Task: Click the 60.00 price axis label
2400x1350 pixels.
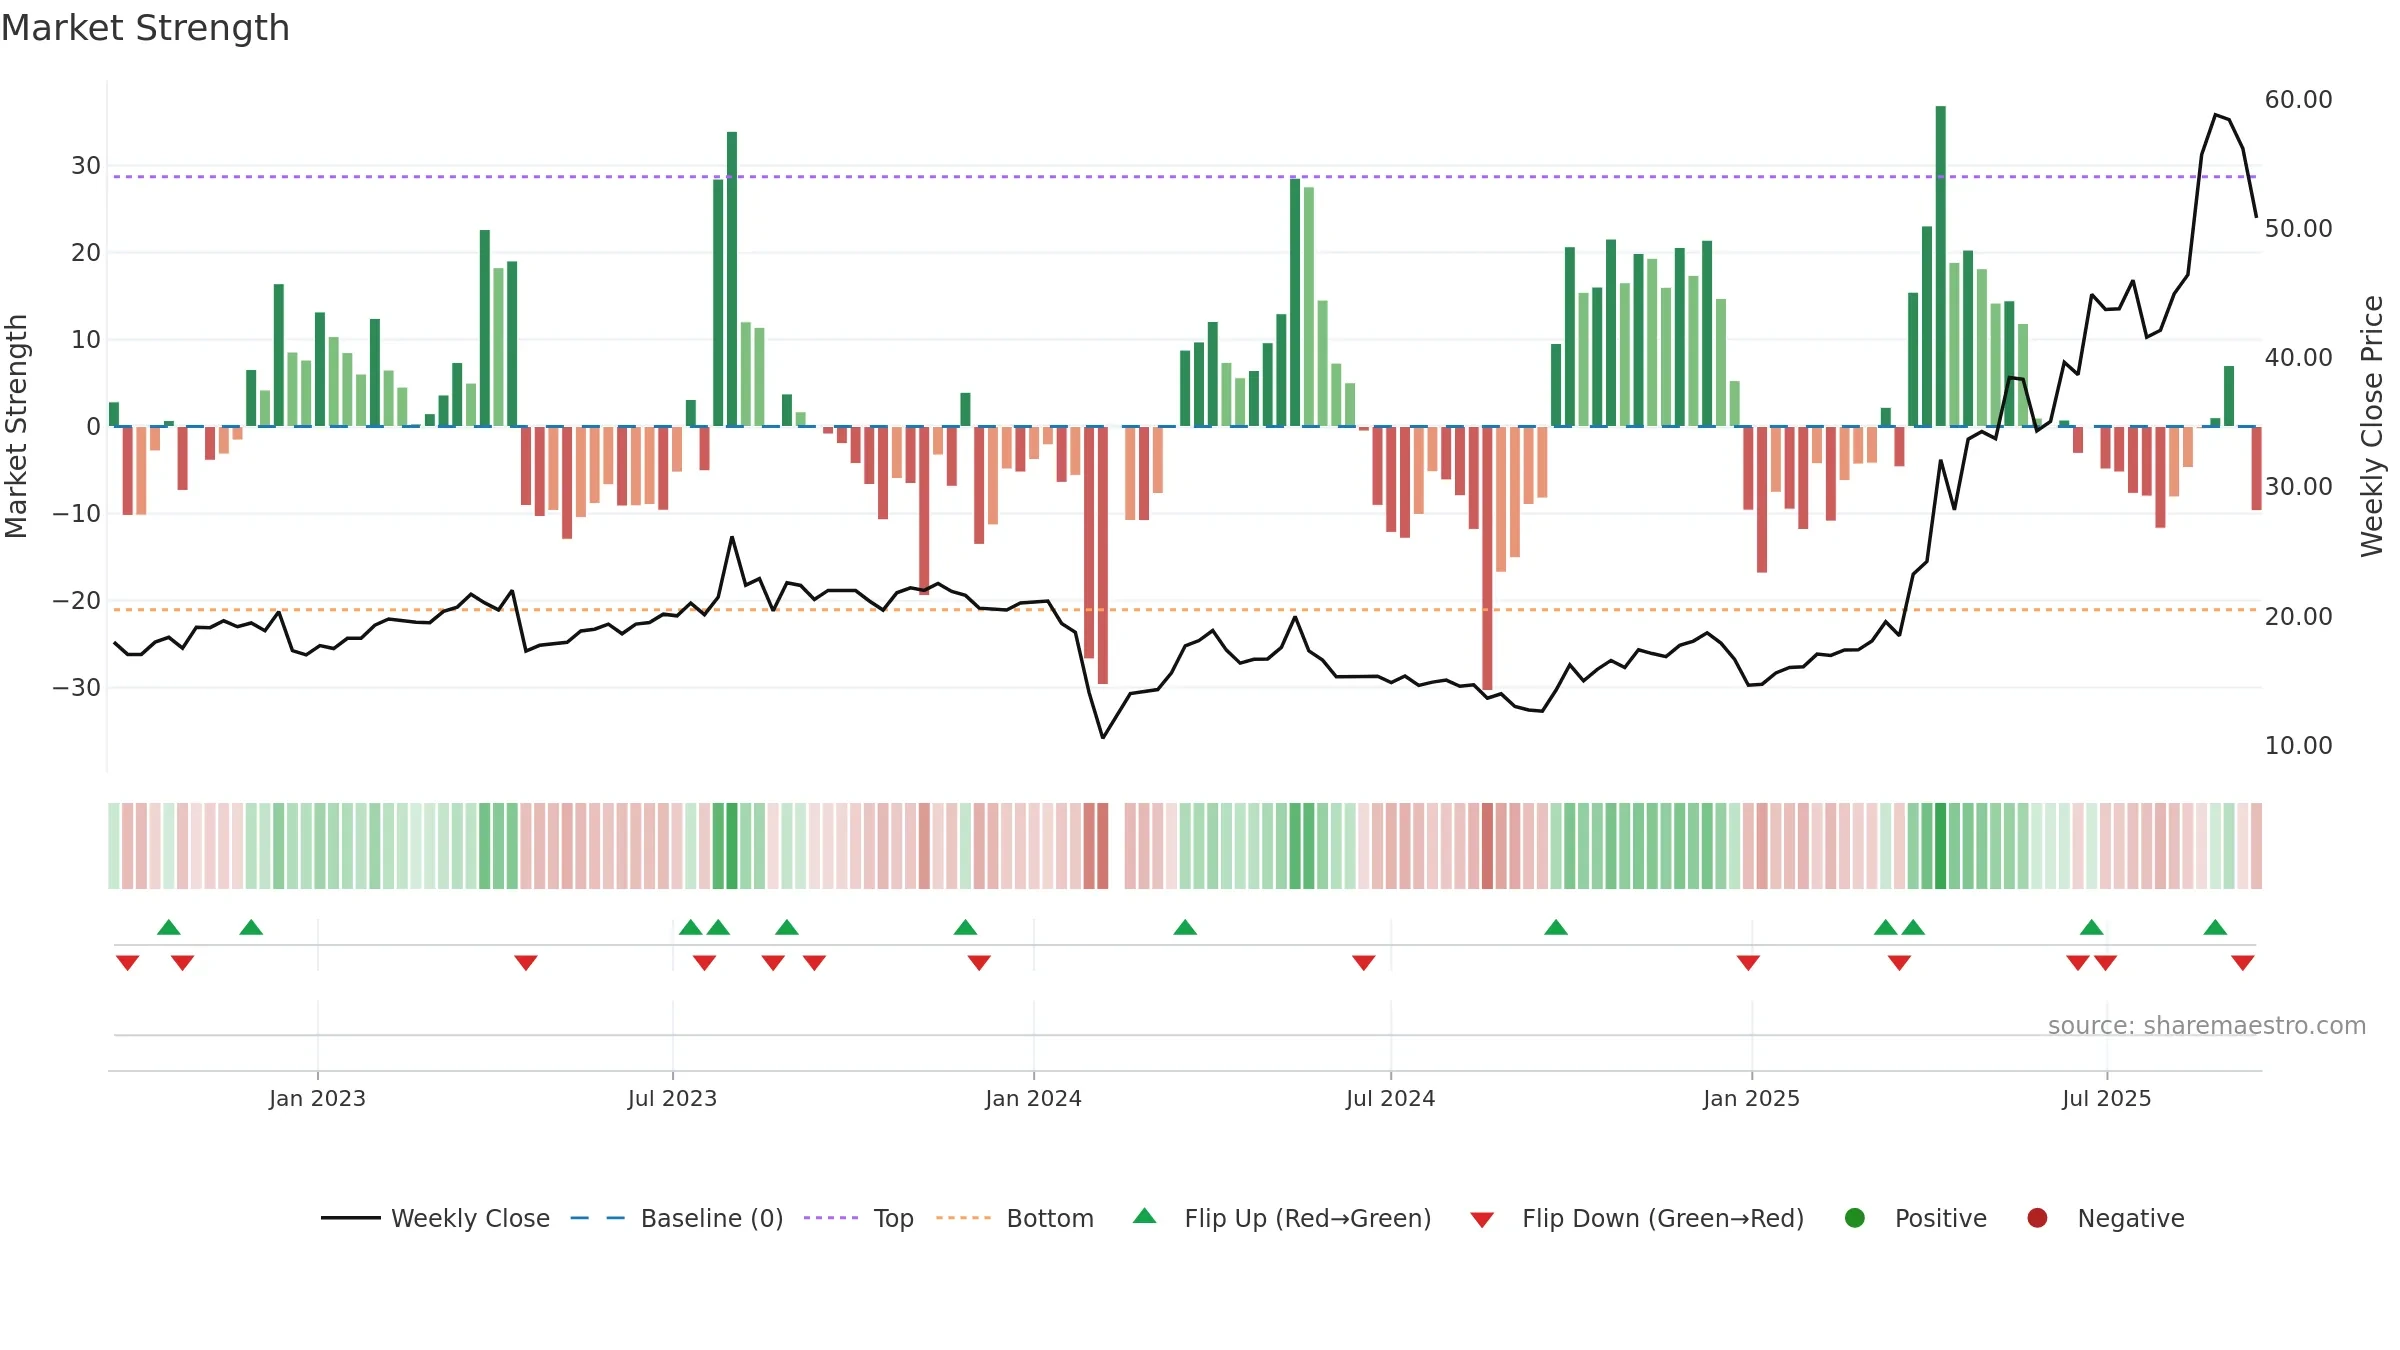Action: [x=2298, y=100]
